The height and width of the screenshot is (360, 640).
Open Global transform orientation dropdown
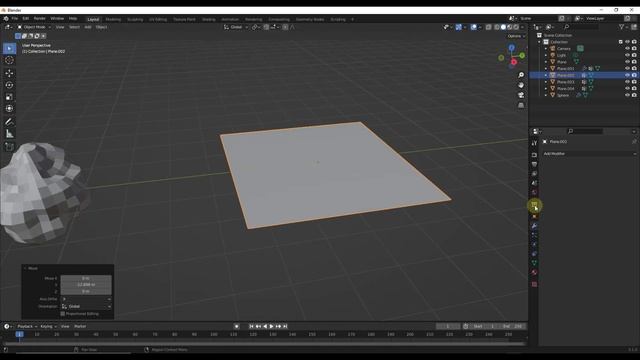236,27
